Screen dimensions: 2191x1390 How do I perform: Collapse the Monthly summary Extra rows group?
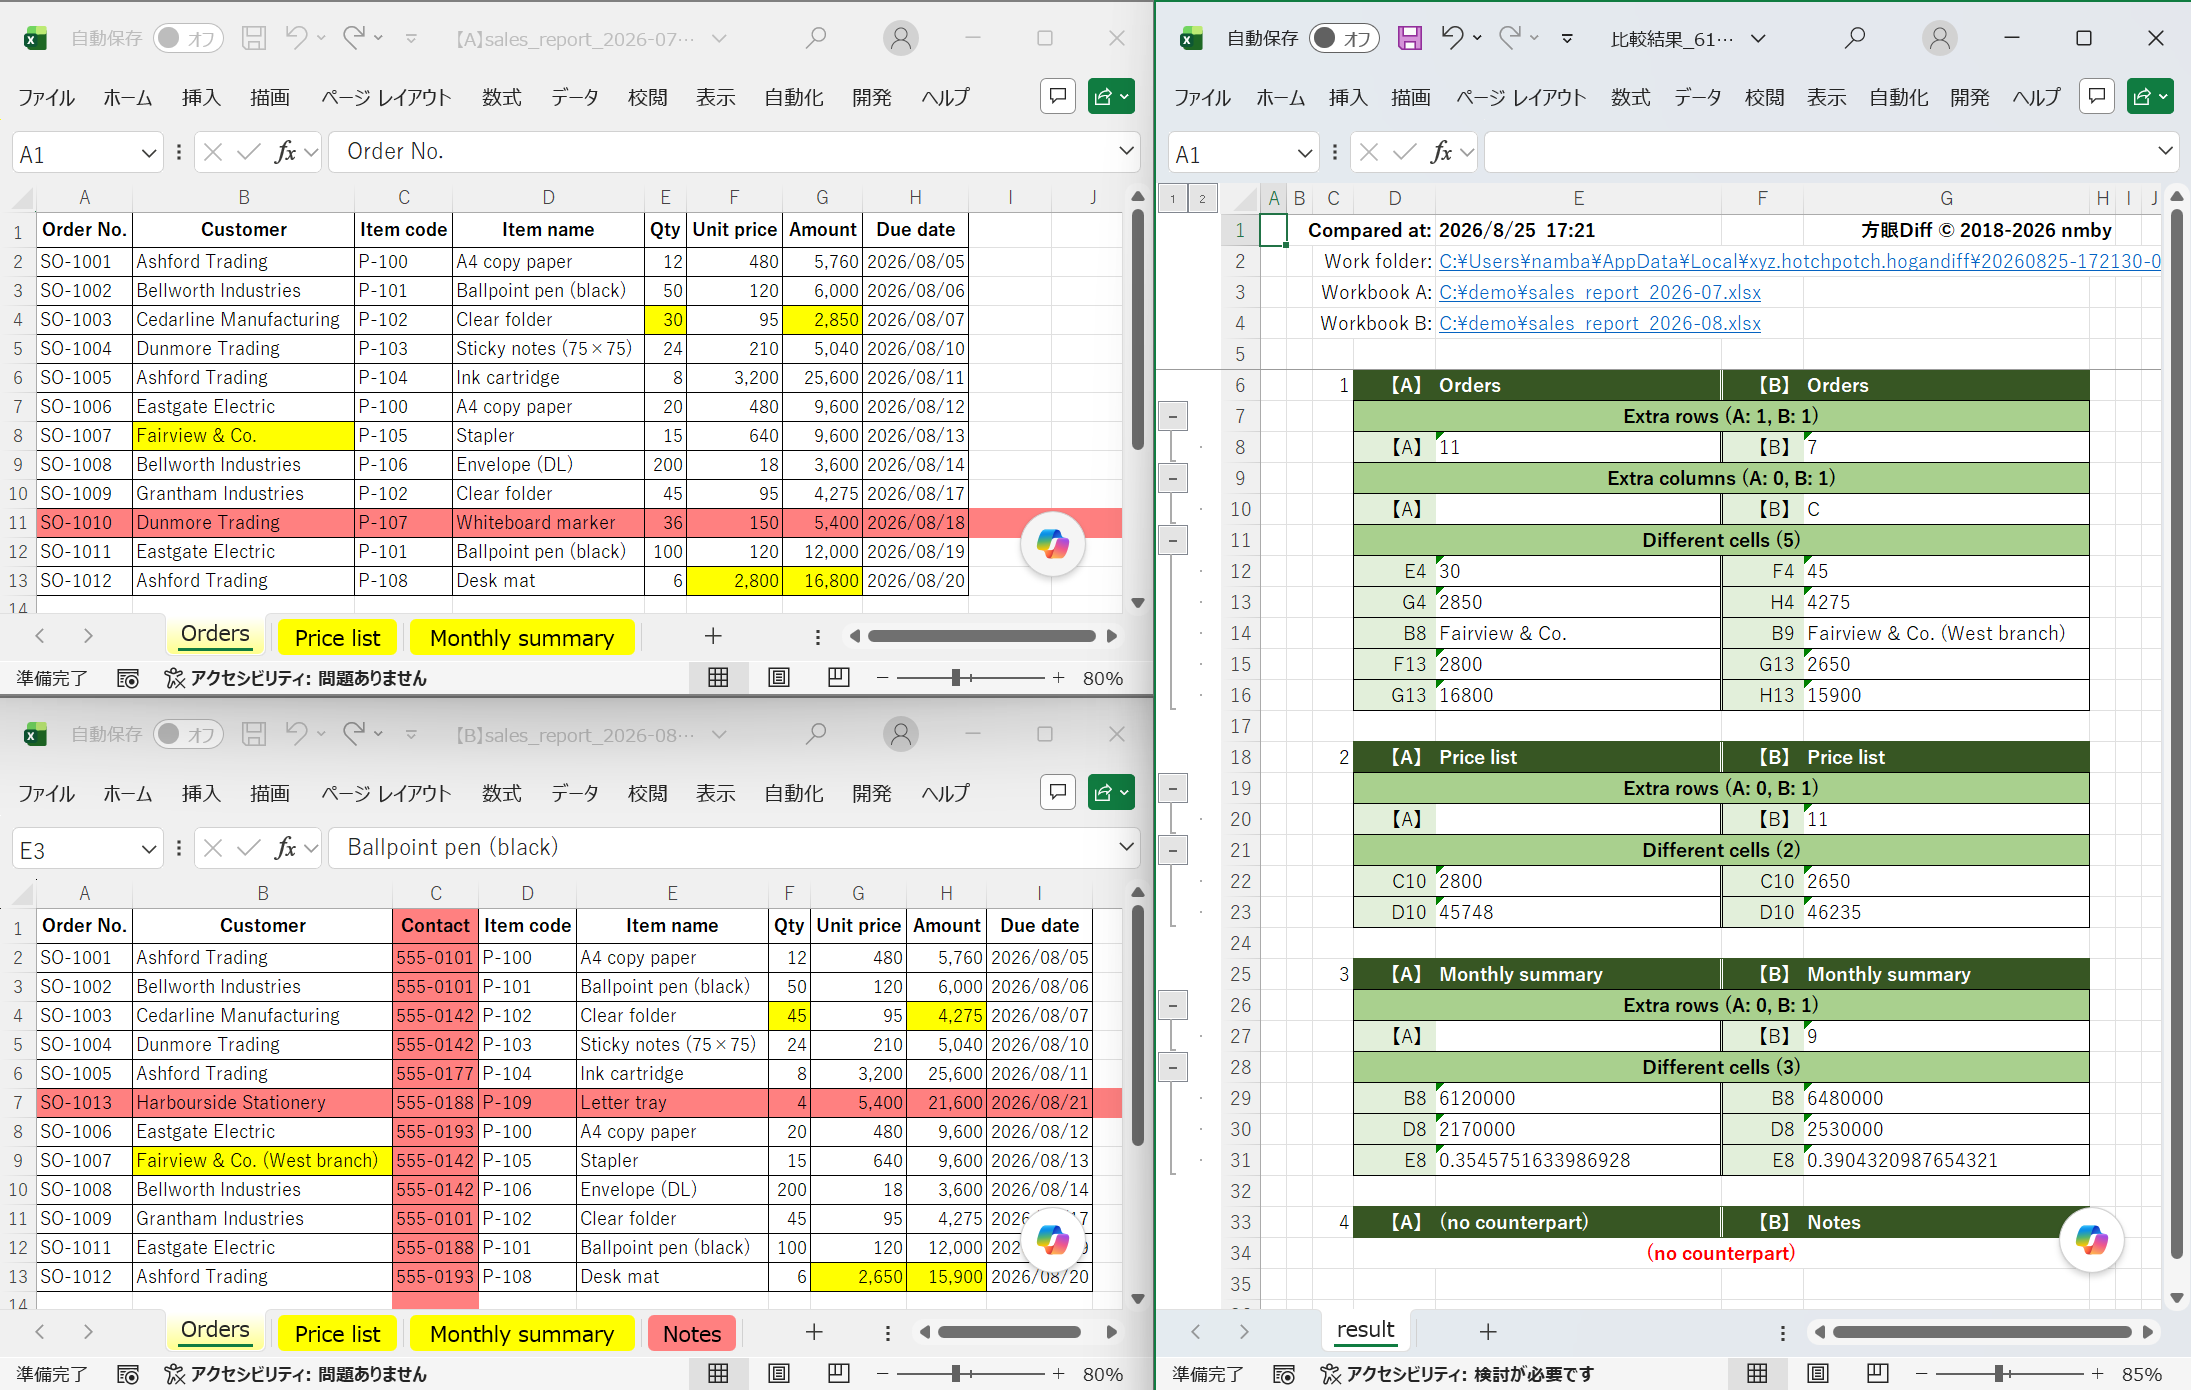pyautogui.click(x=1173, y=1005)
